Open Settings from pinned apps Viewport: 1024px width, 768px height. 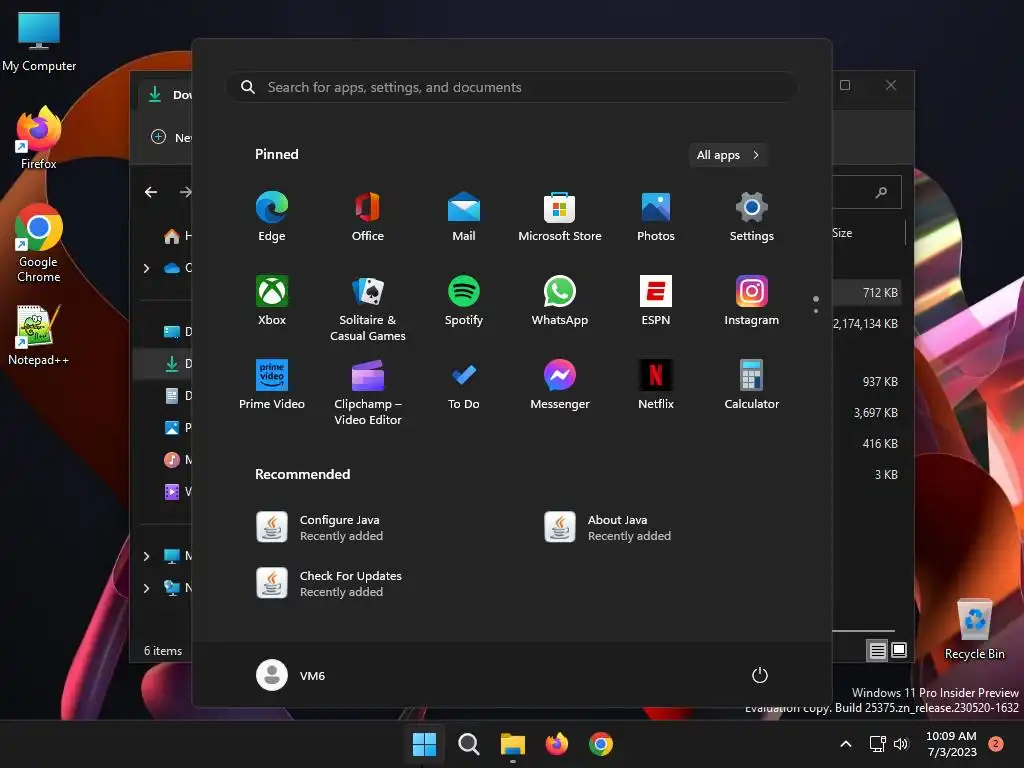(752, 217)
